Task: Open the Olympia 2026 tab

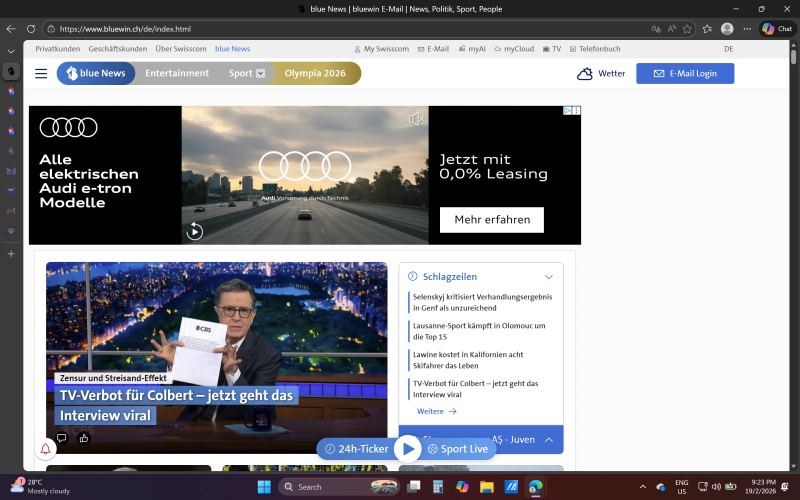Action: (x=316, y=73)
